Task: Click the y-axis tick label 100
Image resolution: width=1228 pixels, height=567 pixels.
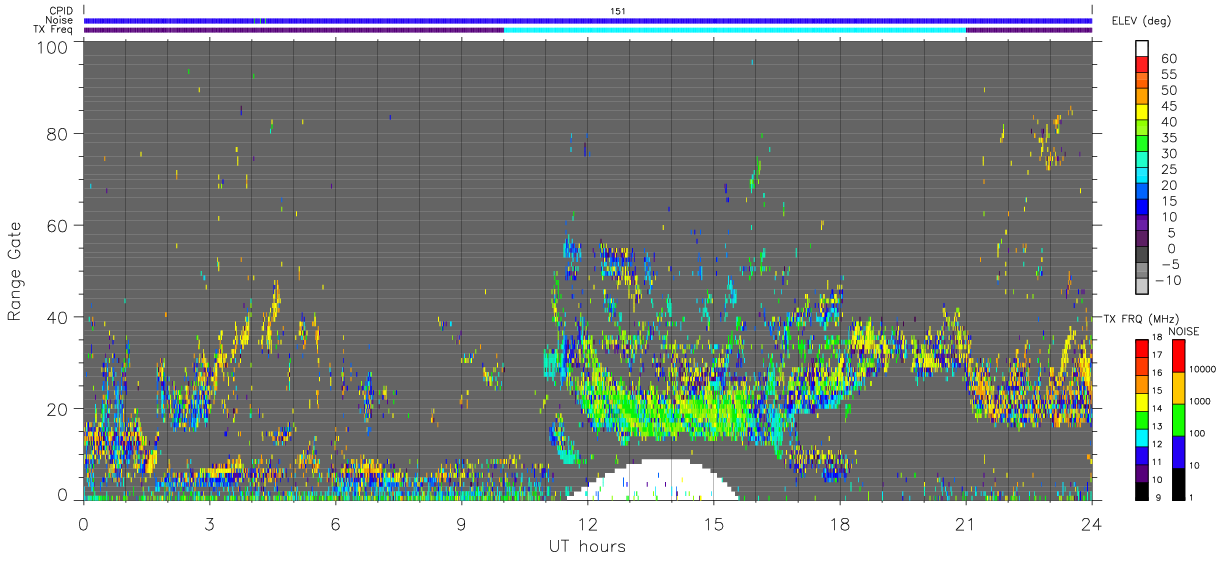Action: [x=53, y=47]
